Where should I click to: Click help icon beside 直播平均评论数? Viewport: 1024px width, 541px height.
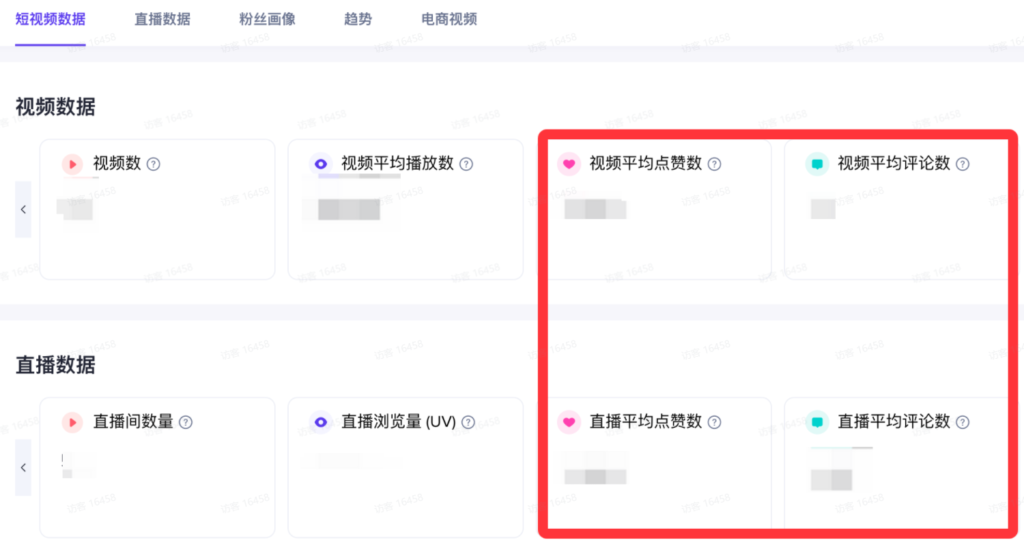(962, 422)
